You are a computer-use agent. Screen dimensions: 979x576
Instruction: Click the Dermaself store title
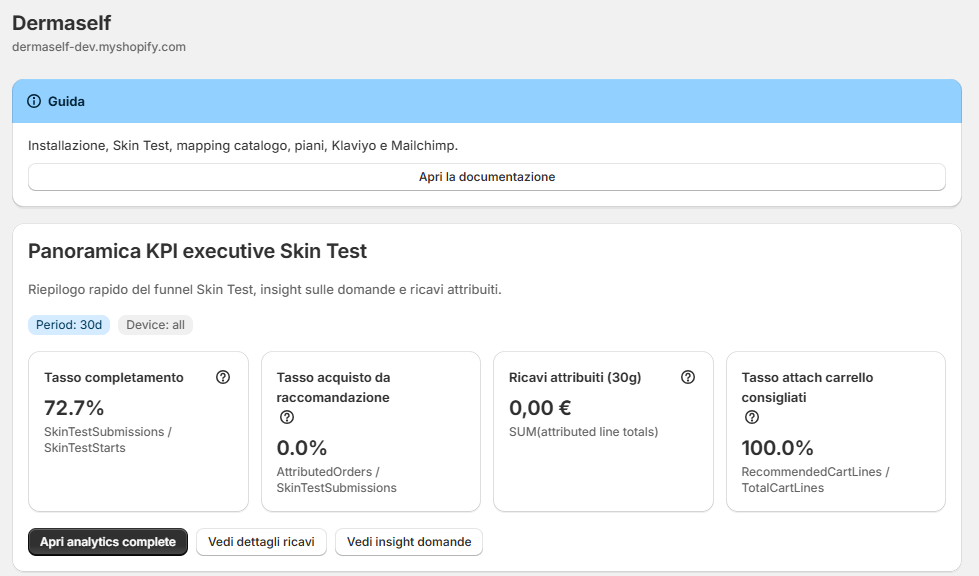61,22
